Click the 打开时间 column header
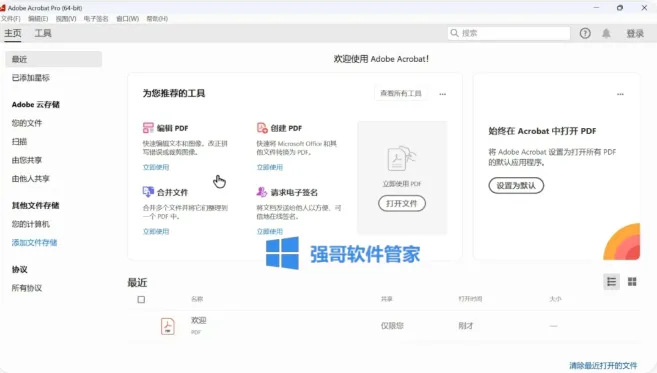This screenshot has height=373, width=657. pyautogui.click(x=470, y=299)
